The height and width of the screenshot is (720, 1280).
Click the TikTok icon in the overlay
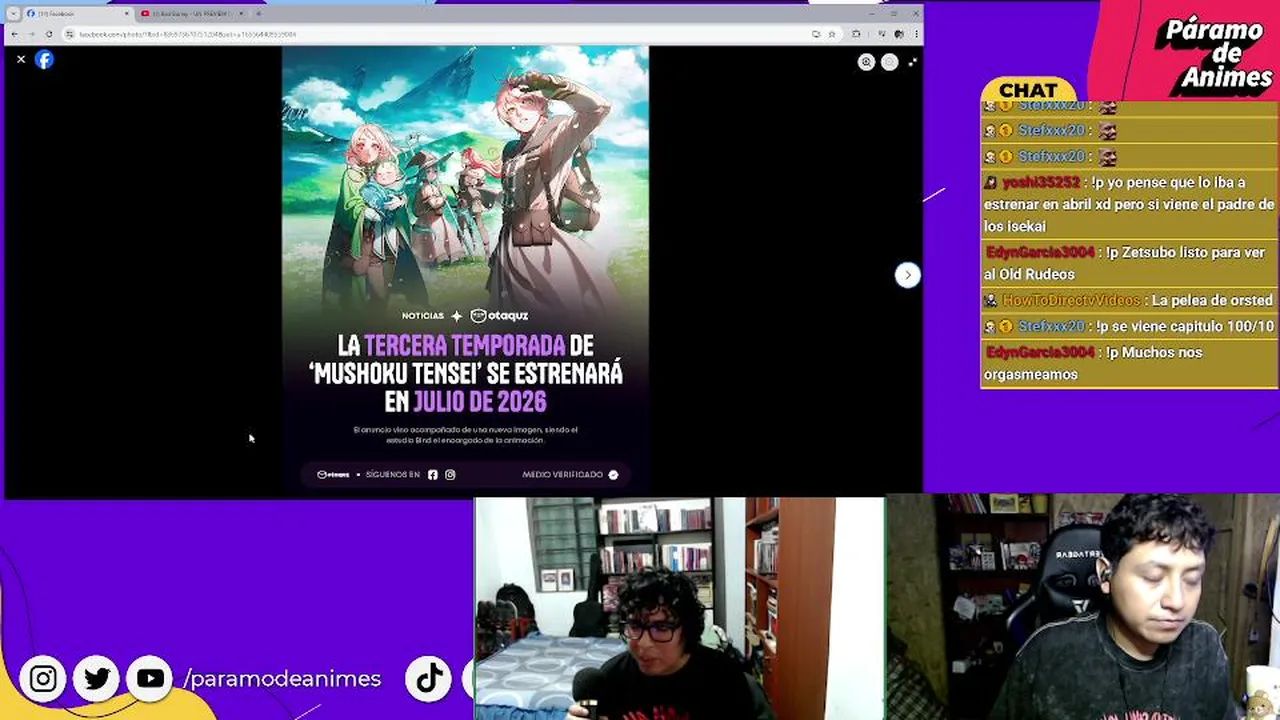click(x=429, y=679)
